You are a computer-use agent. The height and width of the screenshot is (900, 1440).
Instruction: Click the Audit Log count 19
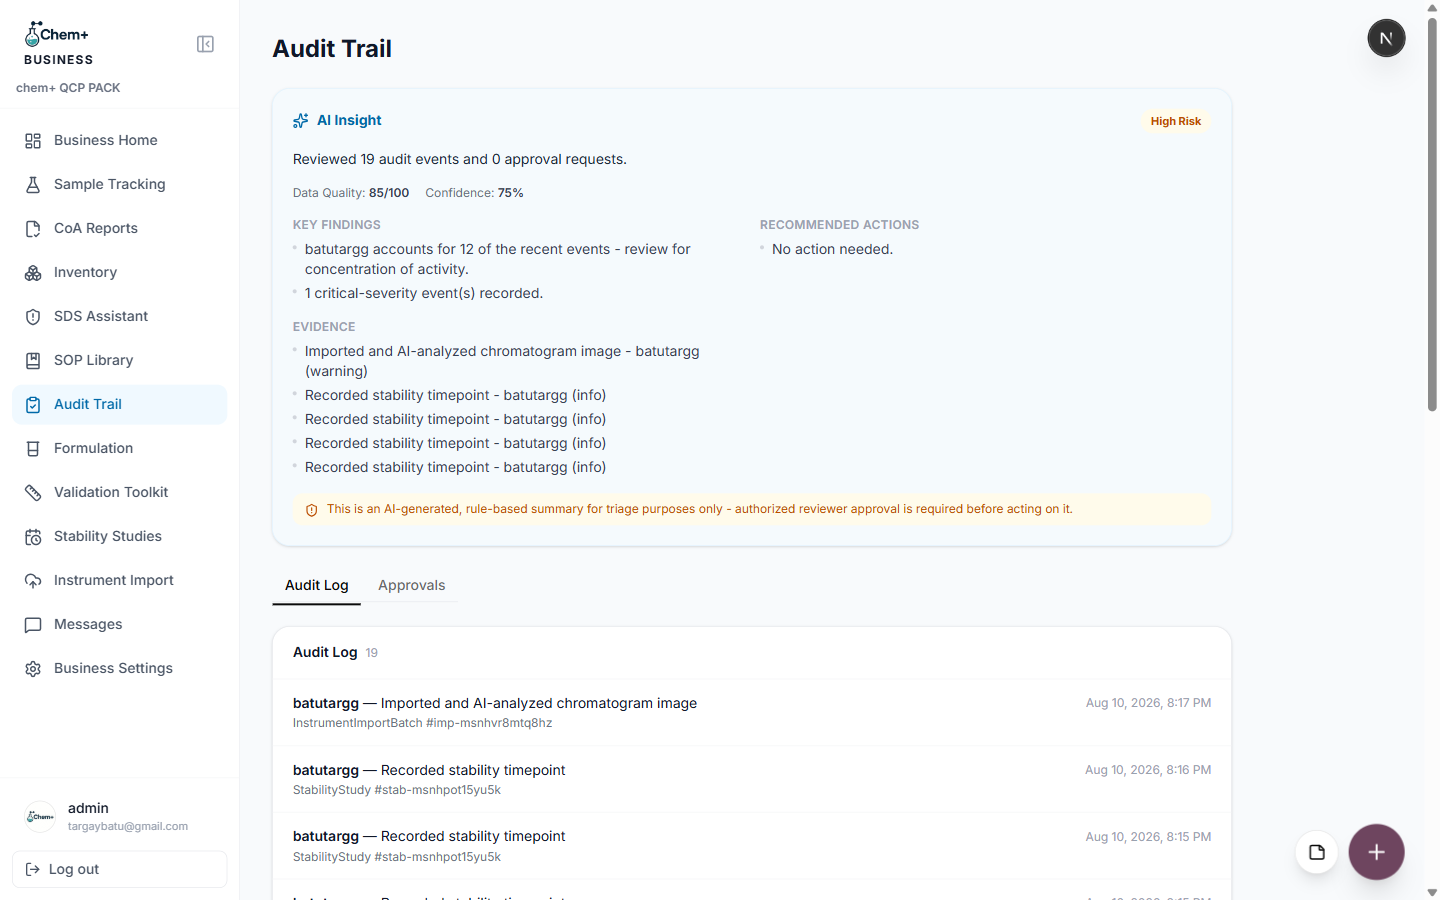coord(372,653)
